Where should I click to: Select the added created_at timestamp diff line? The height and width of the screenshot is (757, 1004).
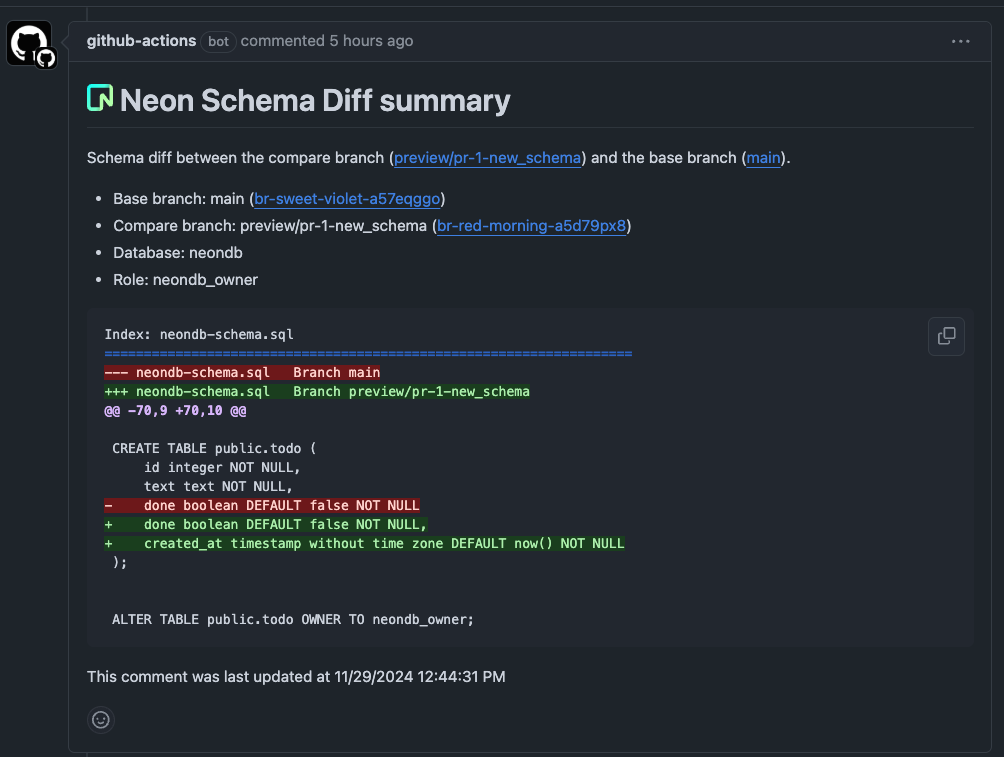coord(364,543)
